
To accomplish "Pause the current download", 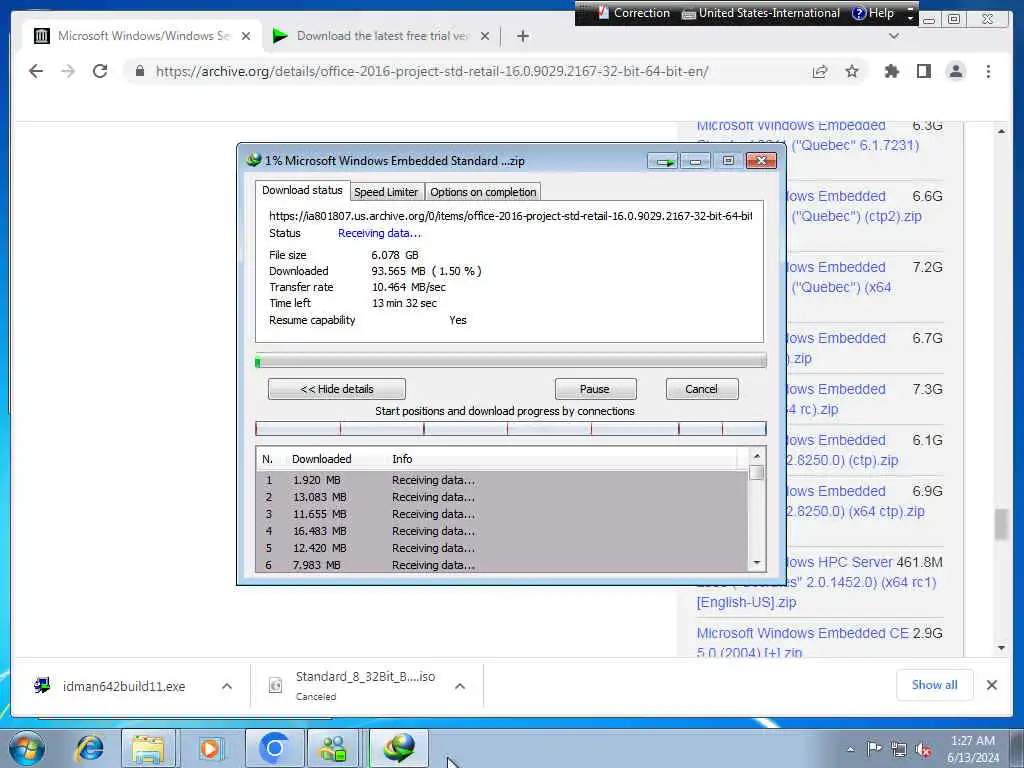I will 595,389.
